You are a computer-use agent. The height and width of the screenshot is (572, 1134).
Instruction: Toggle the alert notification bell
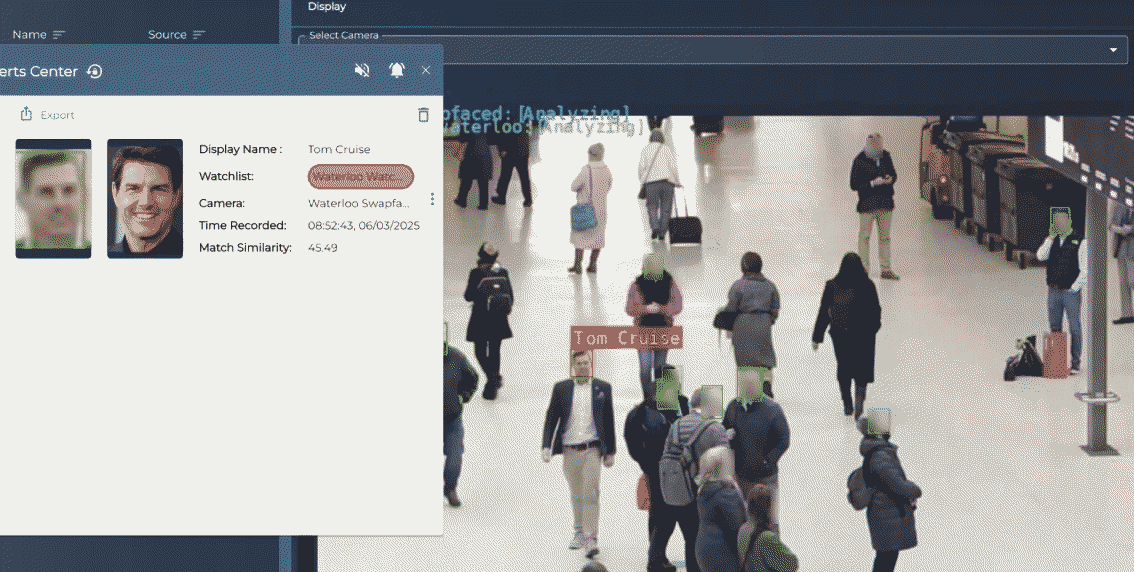(x=397, y=70)
